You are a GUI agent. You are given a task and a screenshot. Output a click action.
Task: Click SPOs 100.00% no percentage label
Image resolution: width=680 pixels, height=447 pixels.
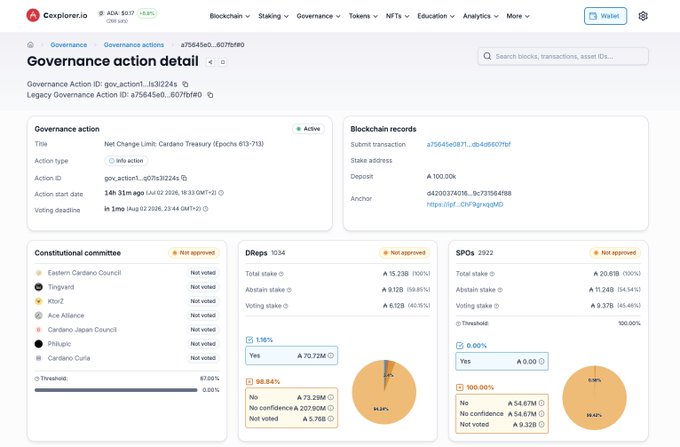pyautogui.click(x=480, y=388)
